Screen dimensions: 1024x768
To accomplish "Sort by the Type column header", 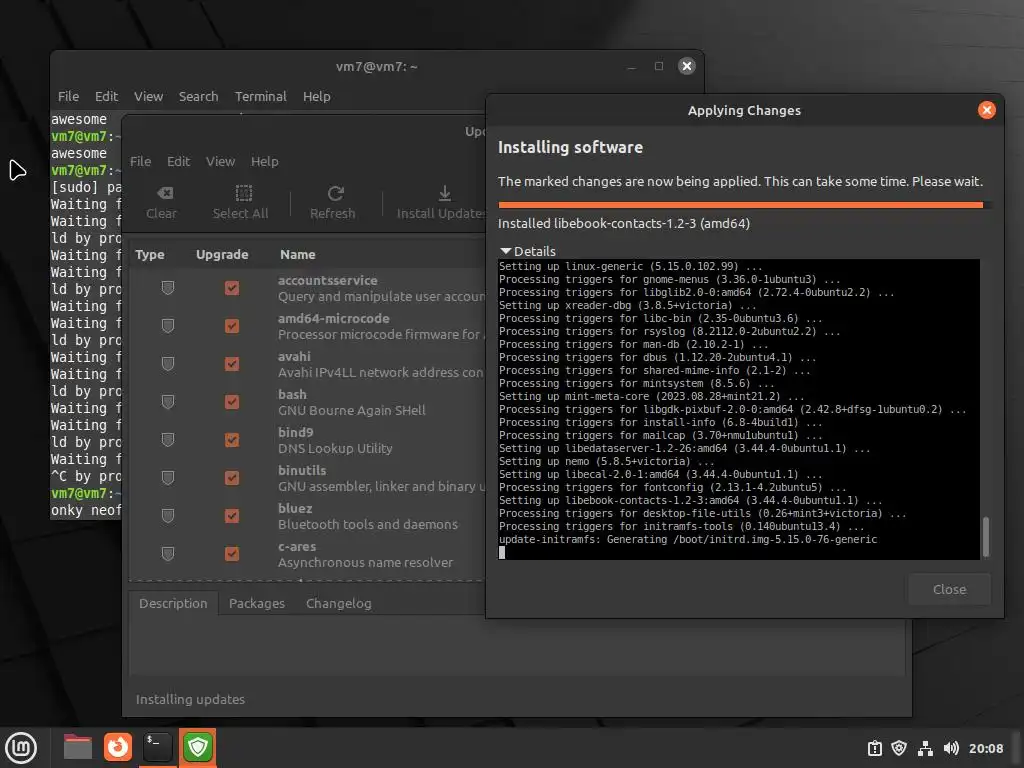I will [x=150, y=255].
